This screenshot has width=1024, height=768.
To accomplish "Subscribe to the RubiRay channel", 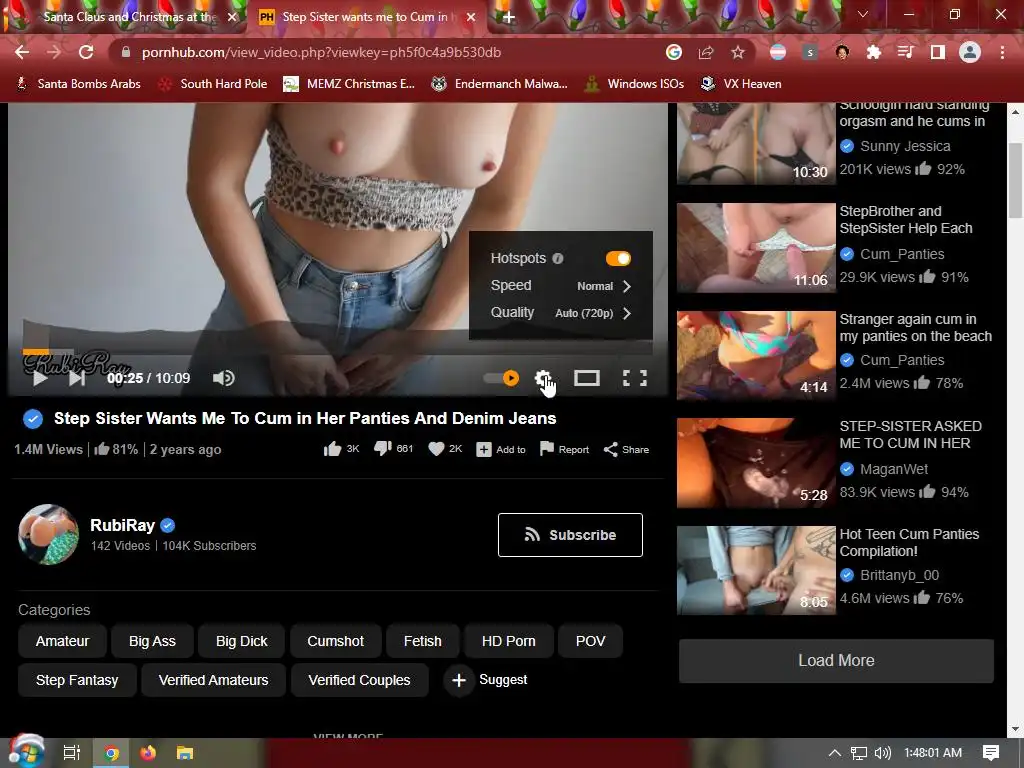I will (x=570, y=535).
